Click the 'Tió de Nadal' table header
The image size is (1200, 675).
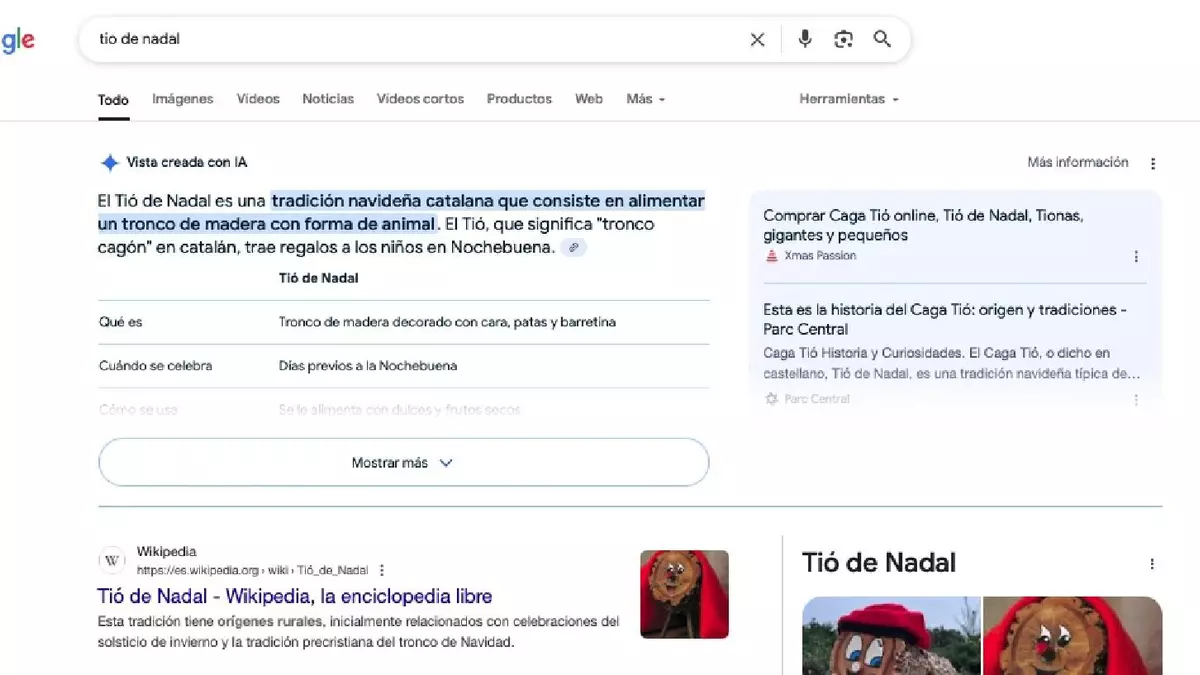click(x=319, y=278)
